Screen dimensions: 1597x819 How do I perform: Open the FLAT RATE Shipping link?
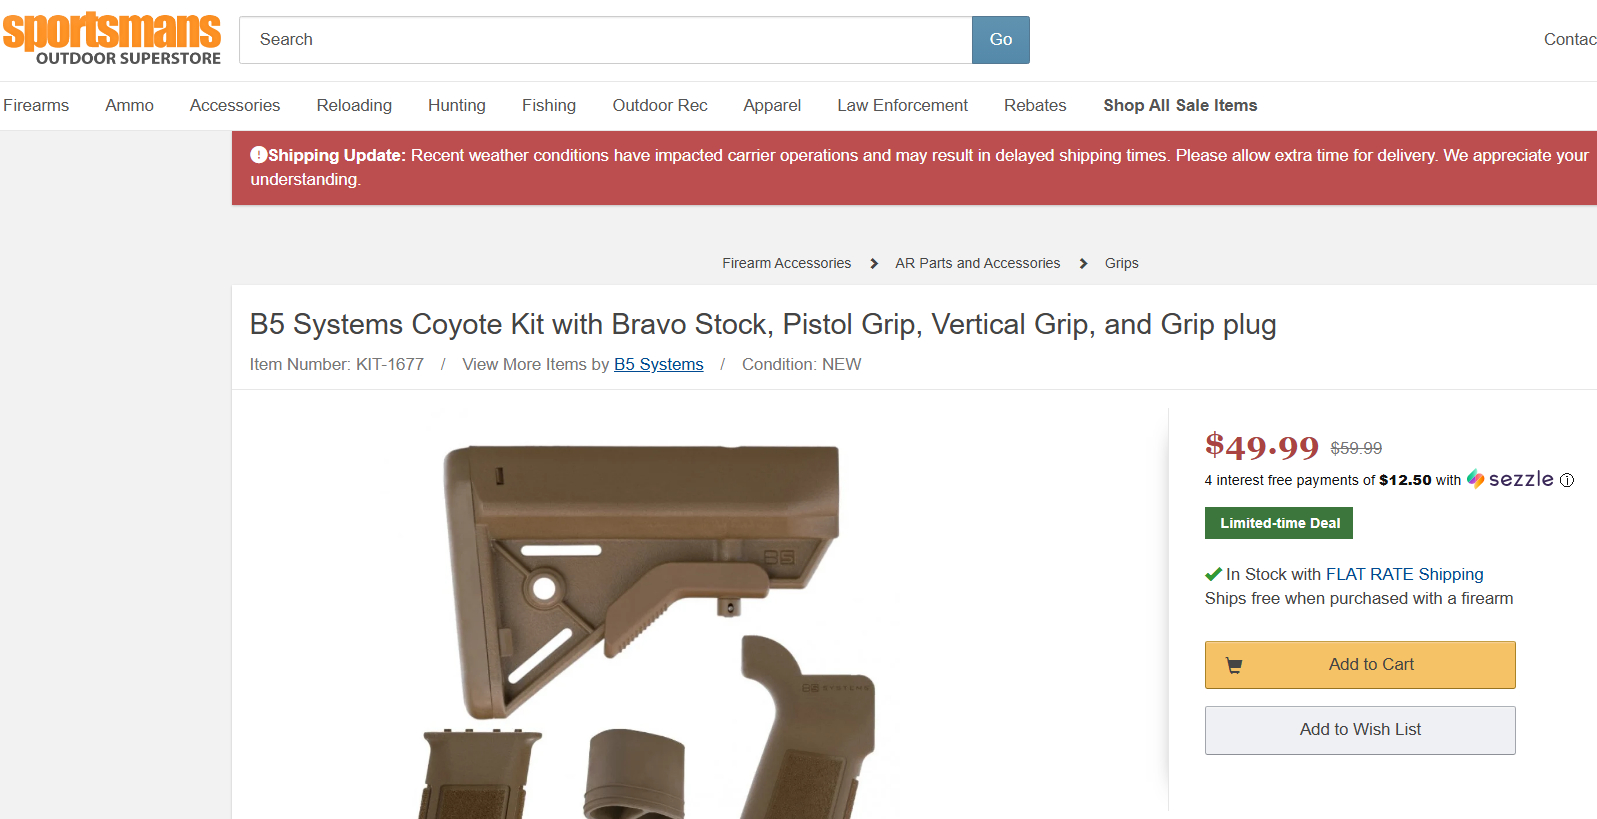(x=1404, y=575)
